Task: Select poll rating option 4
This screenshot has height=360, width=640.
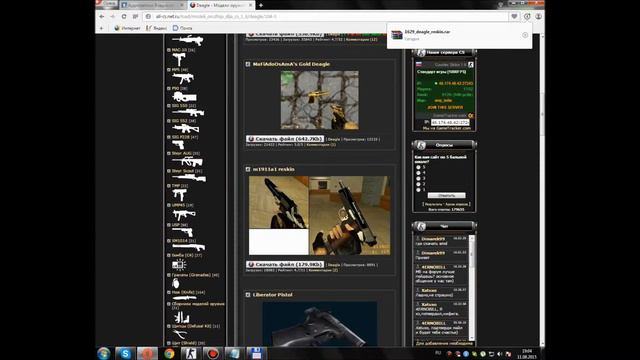Action: point(418,173)
